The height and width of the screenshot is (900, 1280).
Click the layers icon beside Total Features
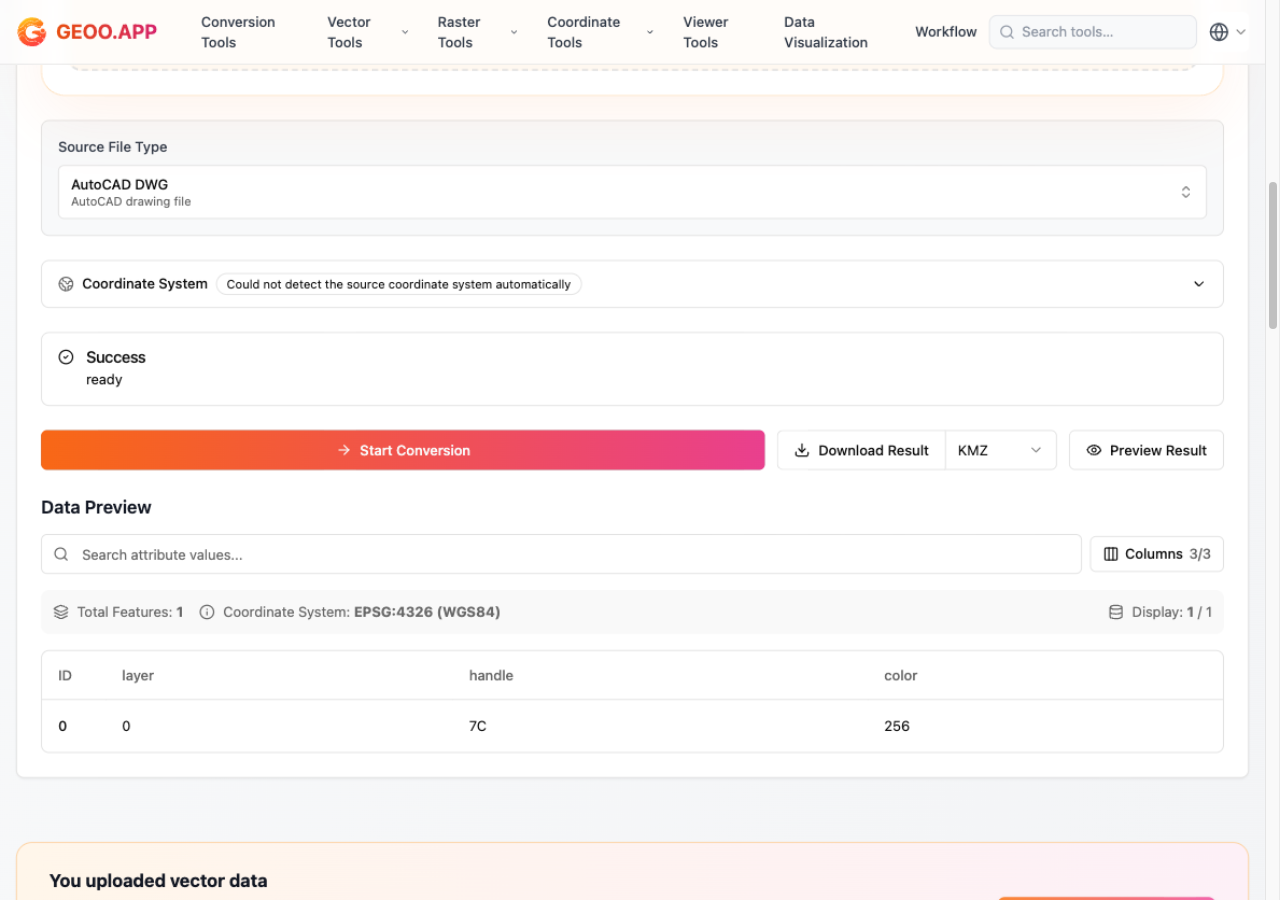click(61, 612)
